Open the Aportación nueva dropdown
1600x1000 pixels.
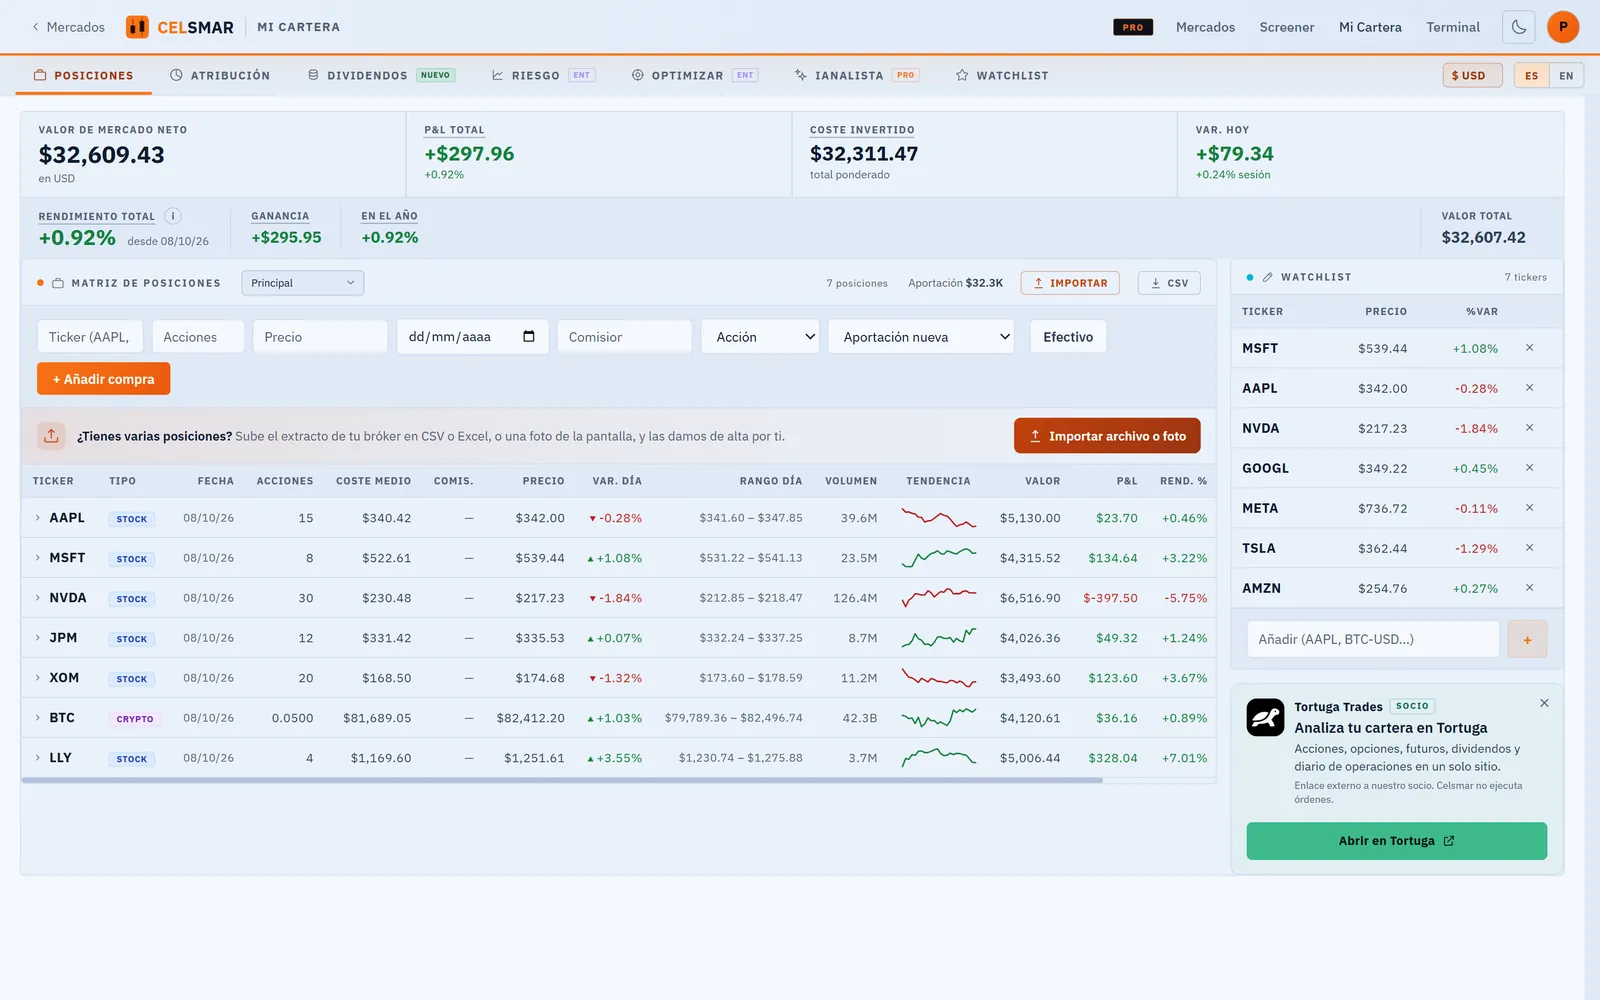(922, 337)
